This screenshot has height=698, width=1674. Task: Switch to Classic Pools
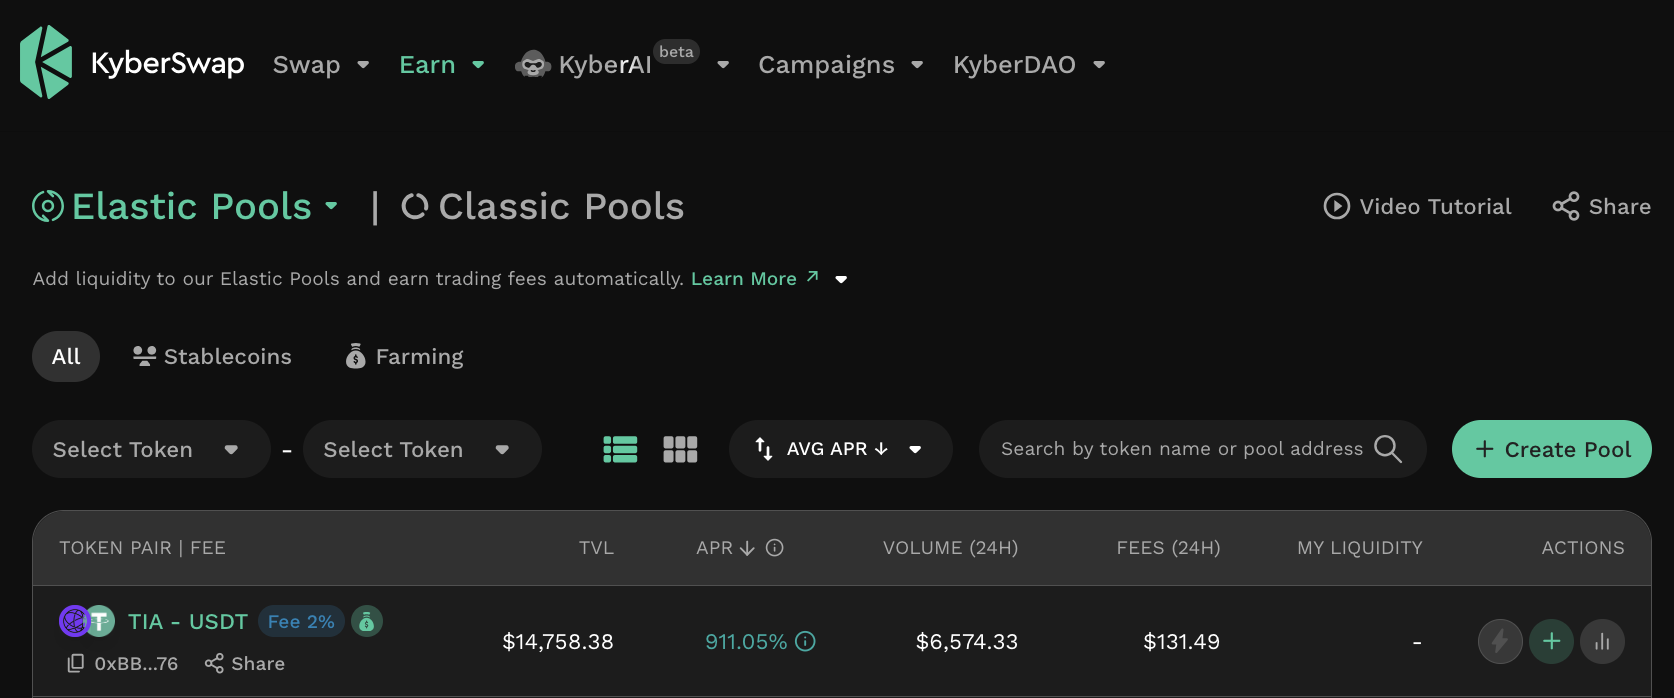pyautogui.click(x=542, y=206)
